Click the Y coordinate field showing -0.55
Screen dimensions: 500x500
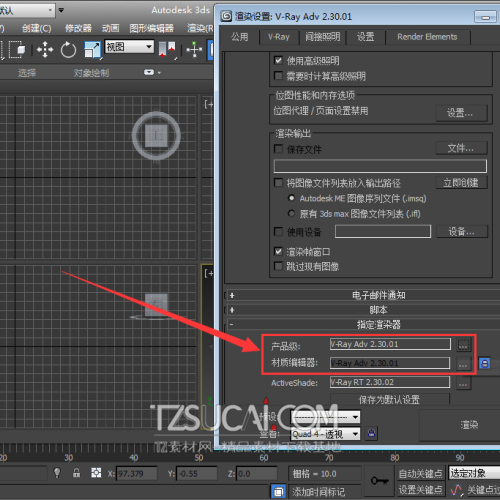(x=196, y=473)
